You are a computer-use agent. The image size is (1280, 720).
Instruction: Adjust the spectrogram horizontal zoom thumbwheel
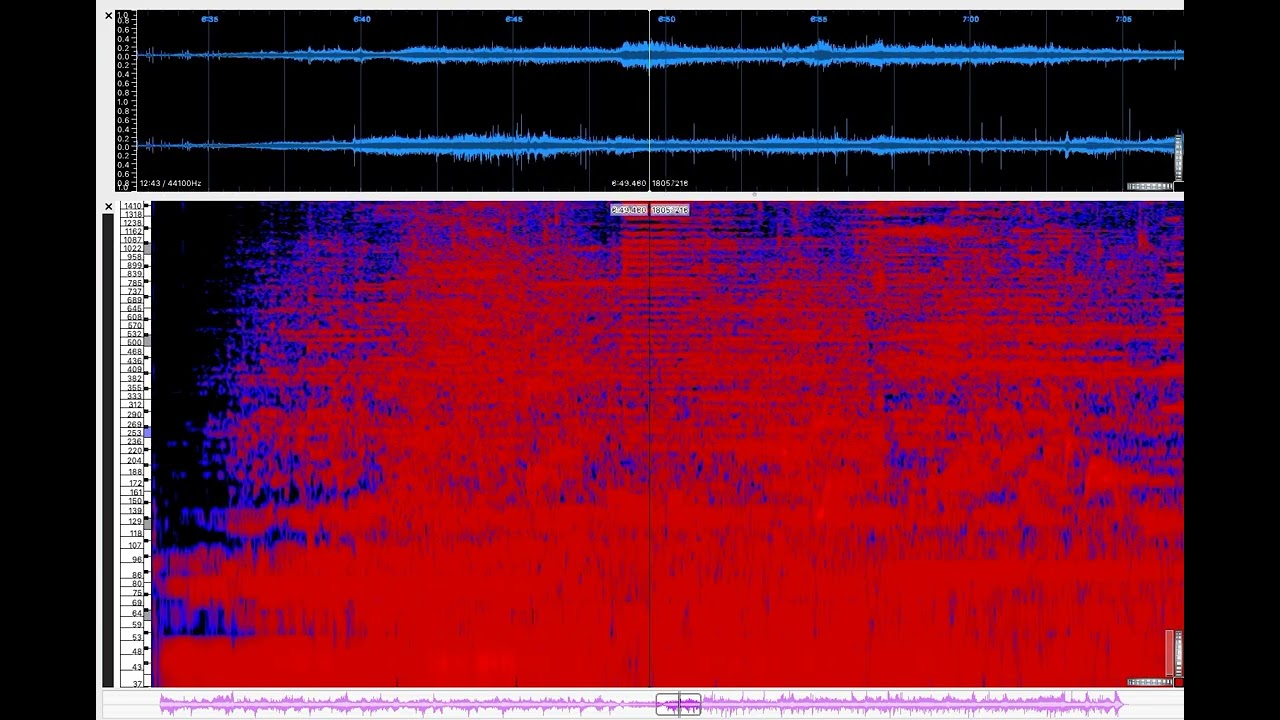(1150, 682)
